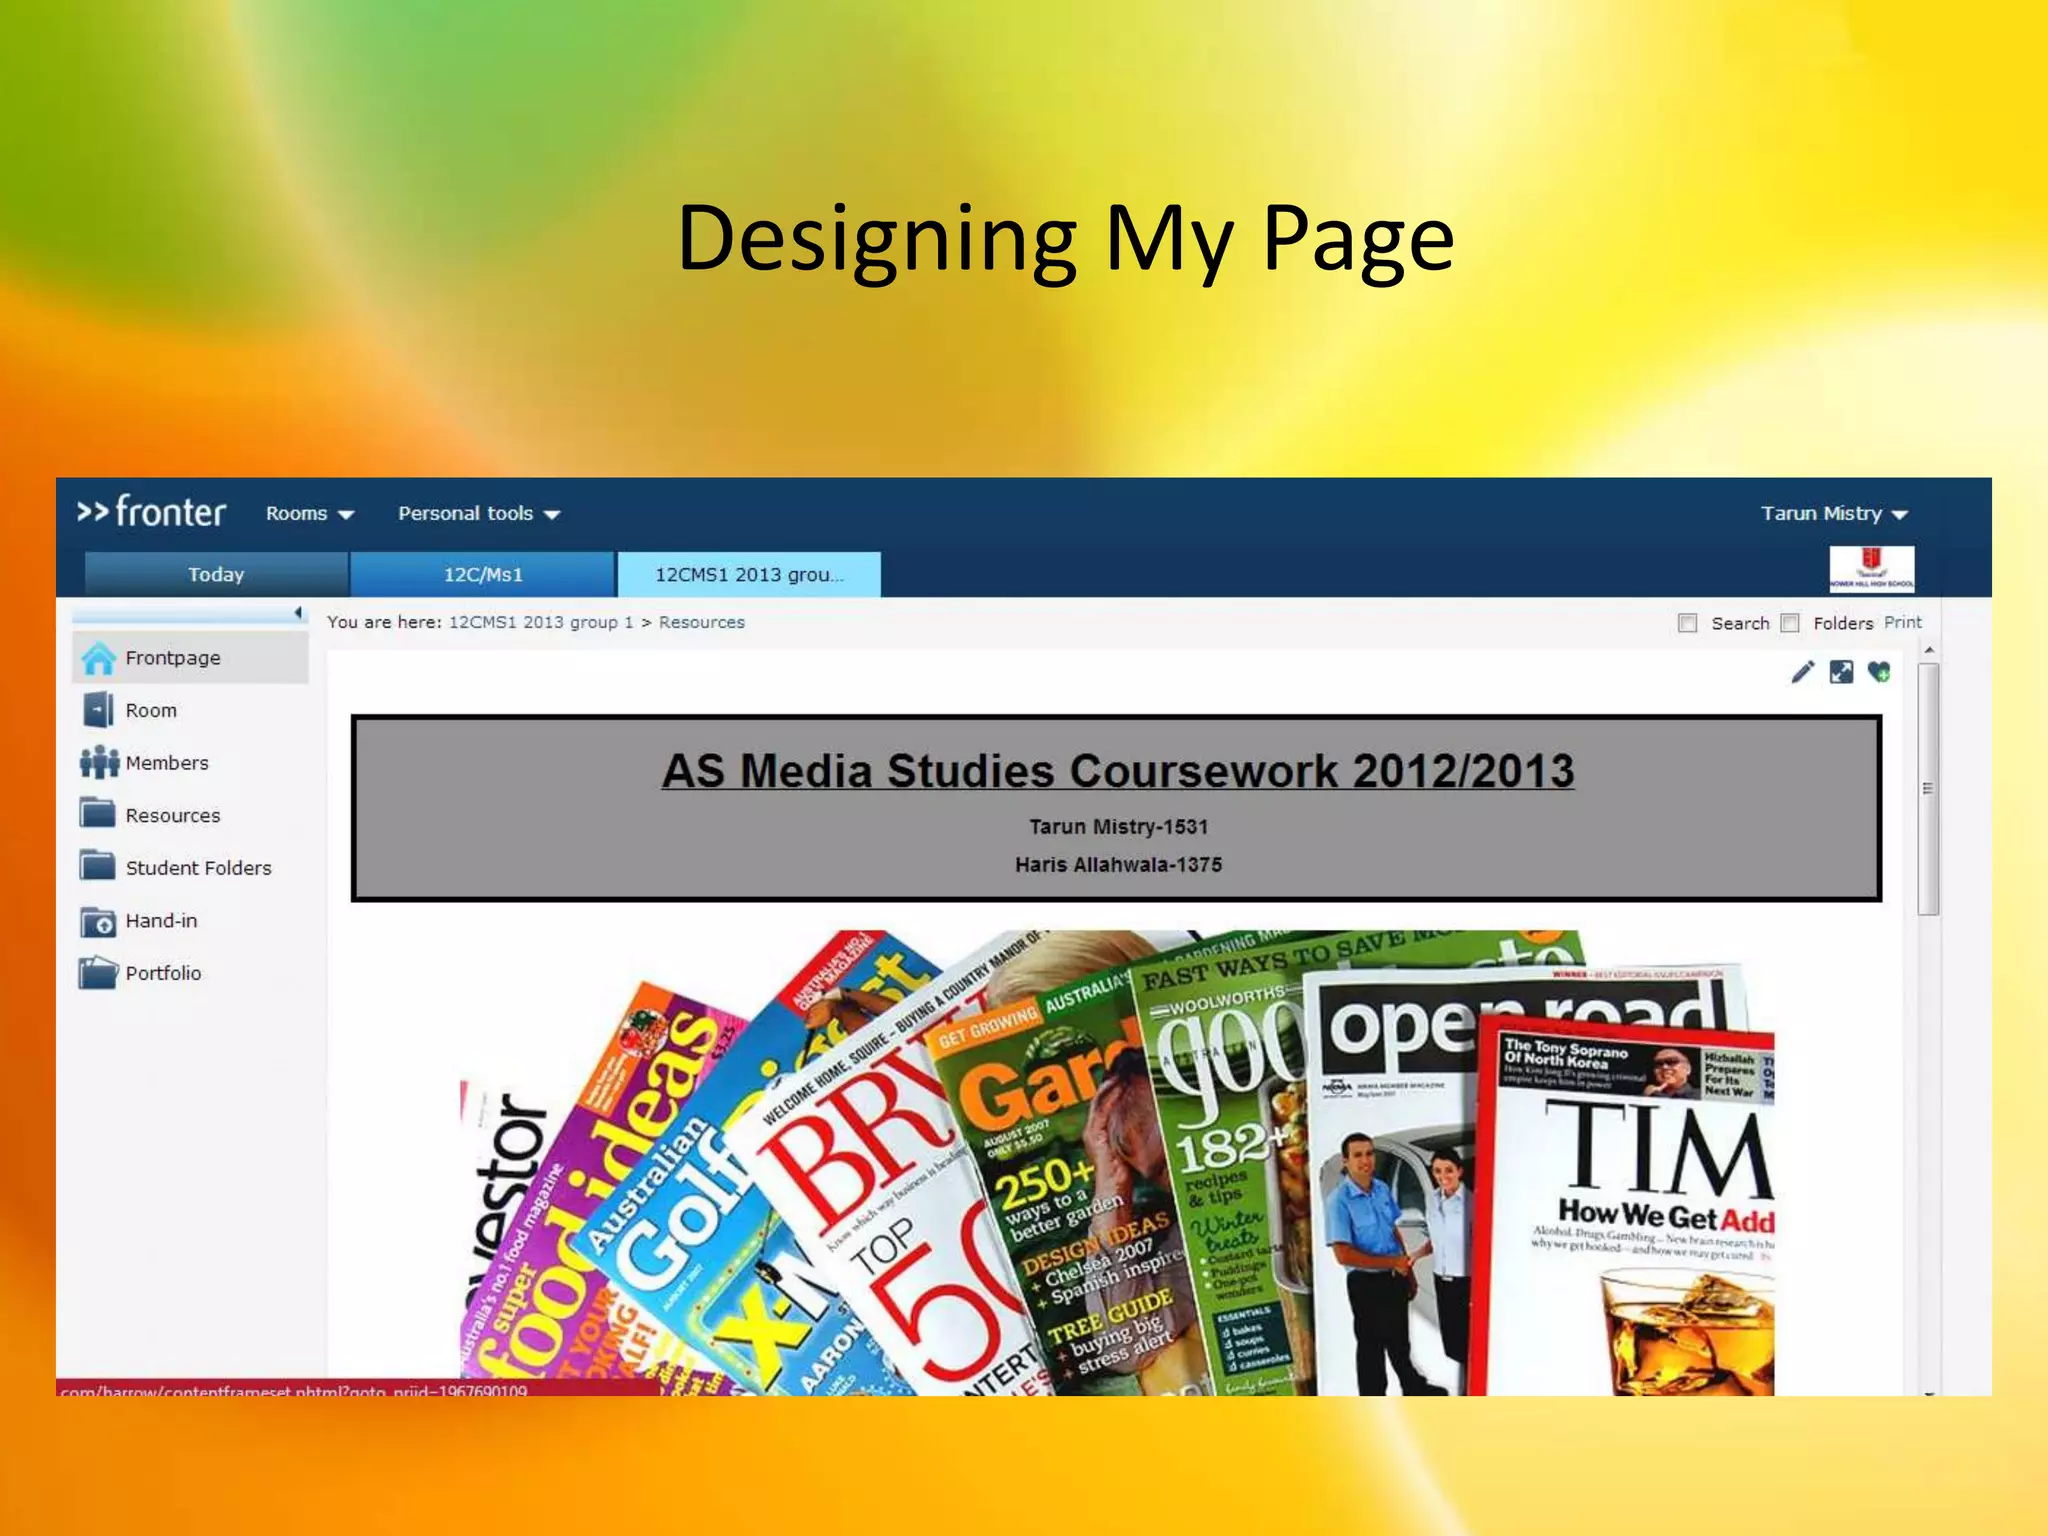Screen dimensions: 2048x1536
Task: Collapse the left sidebar with arrow
Action: pos(298,612)
